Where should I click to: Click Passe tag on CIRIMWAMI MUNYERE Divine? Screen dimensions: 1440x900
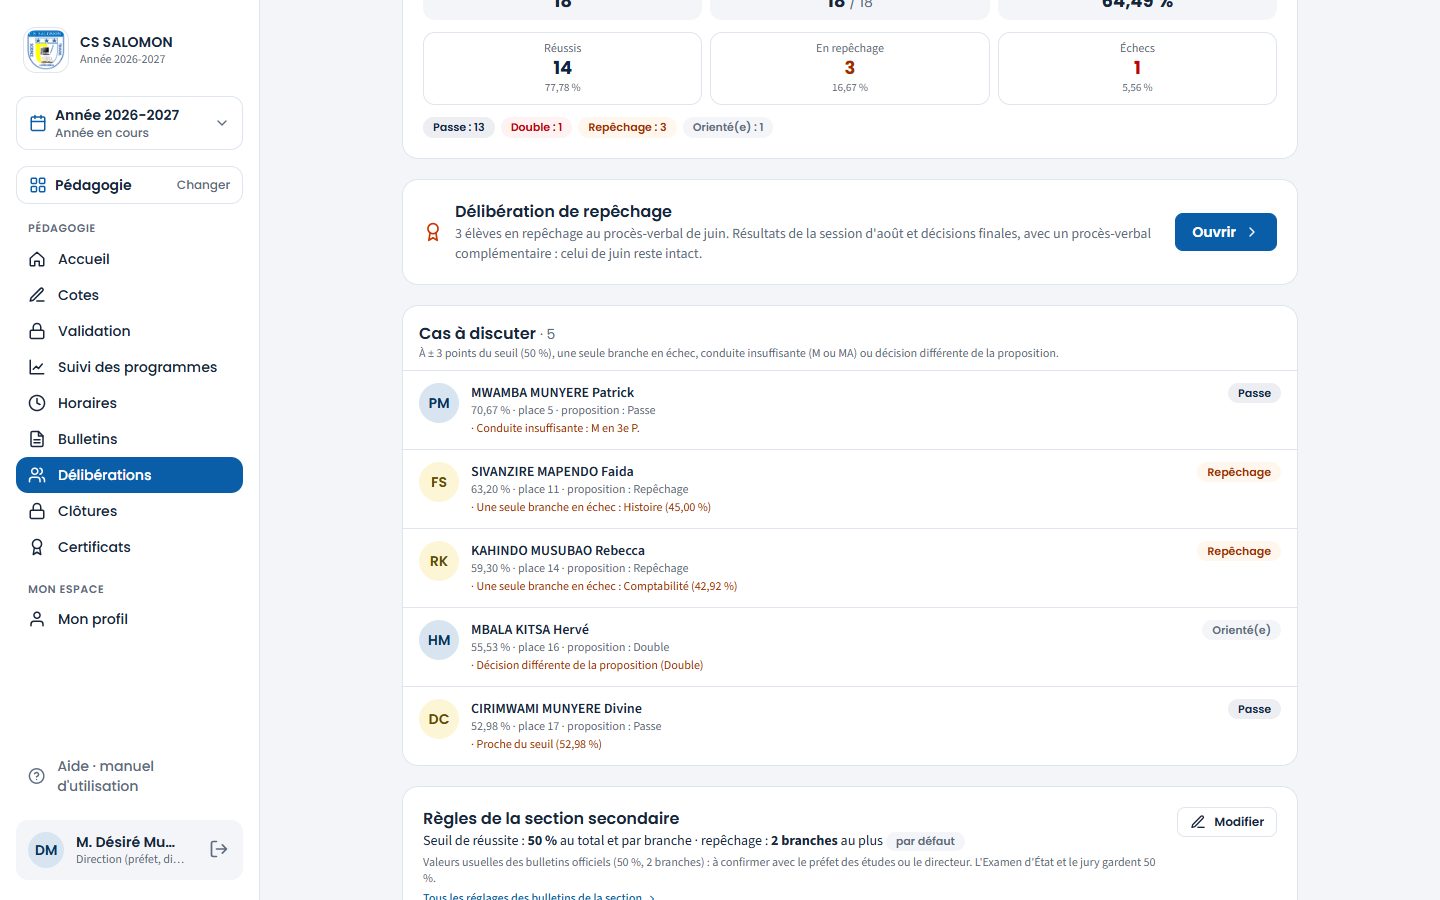[x=1254, y=709]
